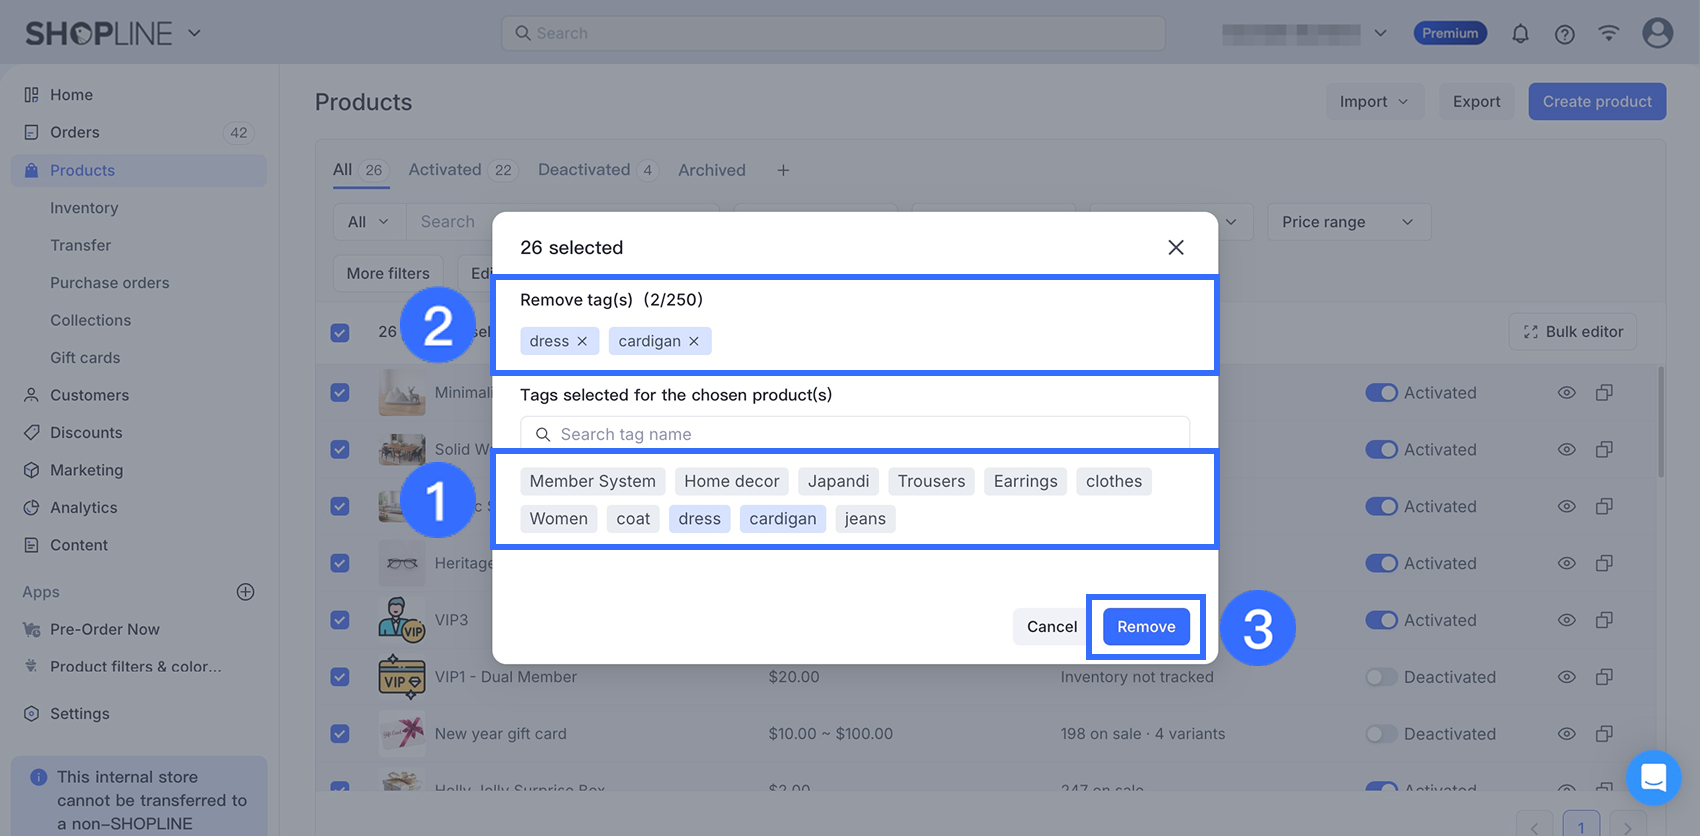The width and height of the screenshot is (1700, 836).
Task: Open the help question mark icon
Action: click(x=1565, y=34)
